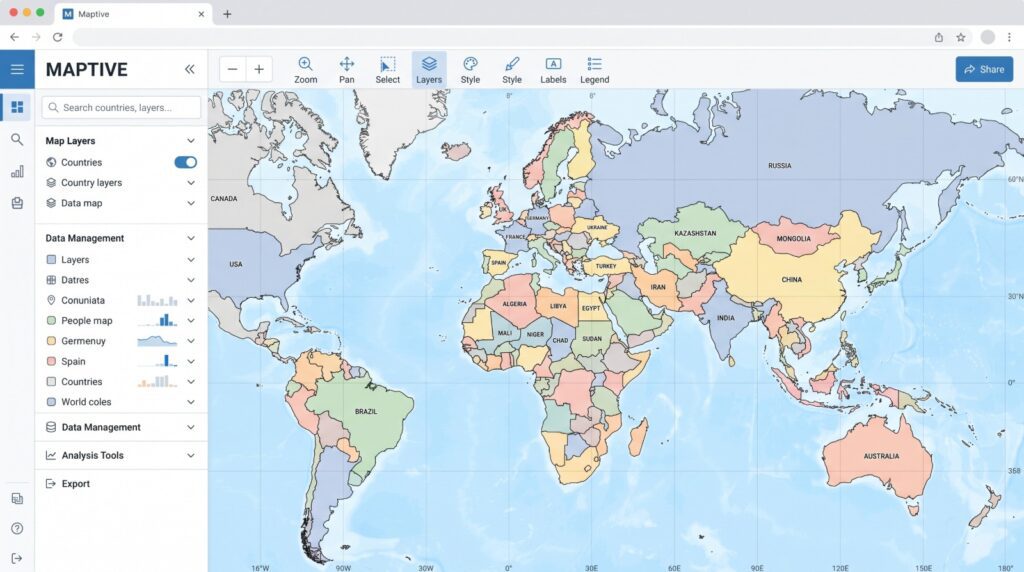The height and width of the screenshot is (572, 1024).
Task: Check the Spain checkbox
Action: click(x=51, y=361)
